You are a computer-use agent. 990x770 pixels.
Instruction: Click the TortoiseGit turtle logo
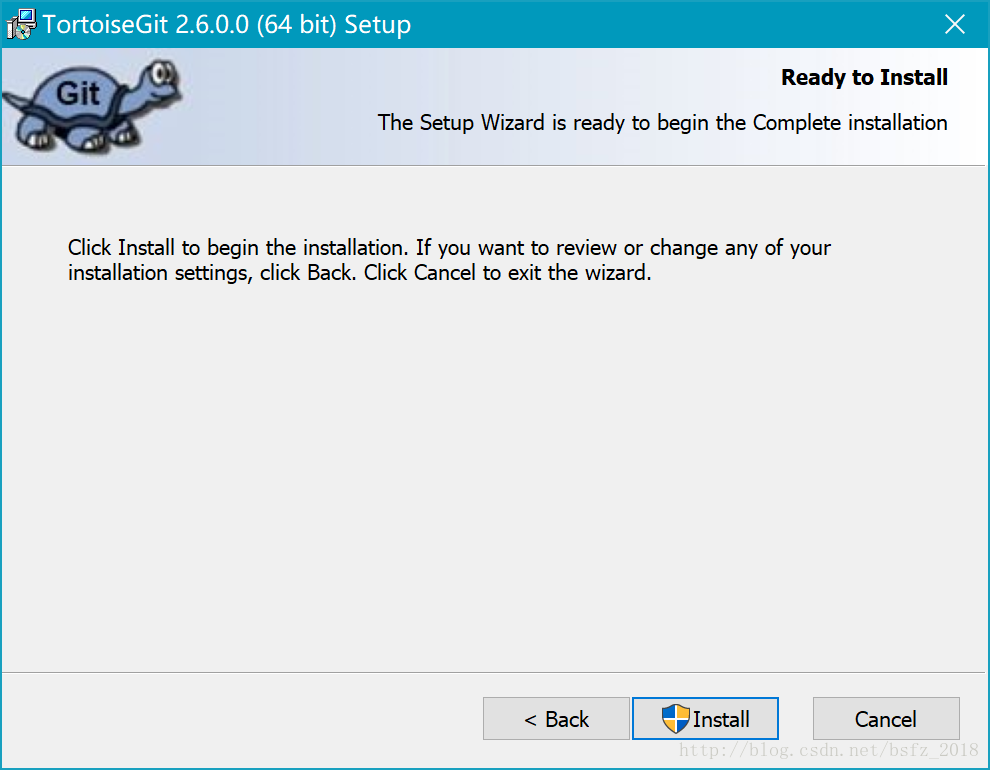point(92,106)
